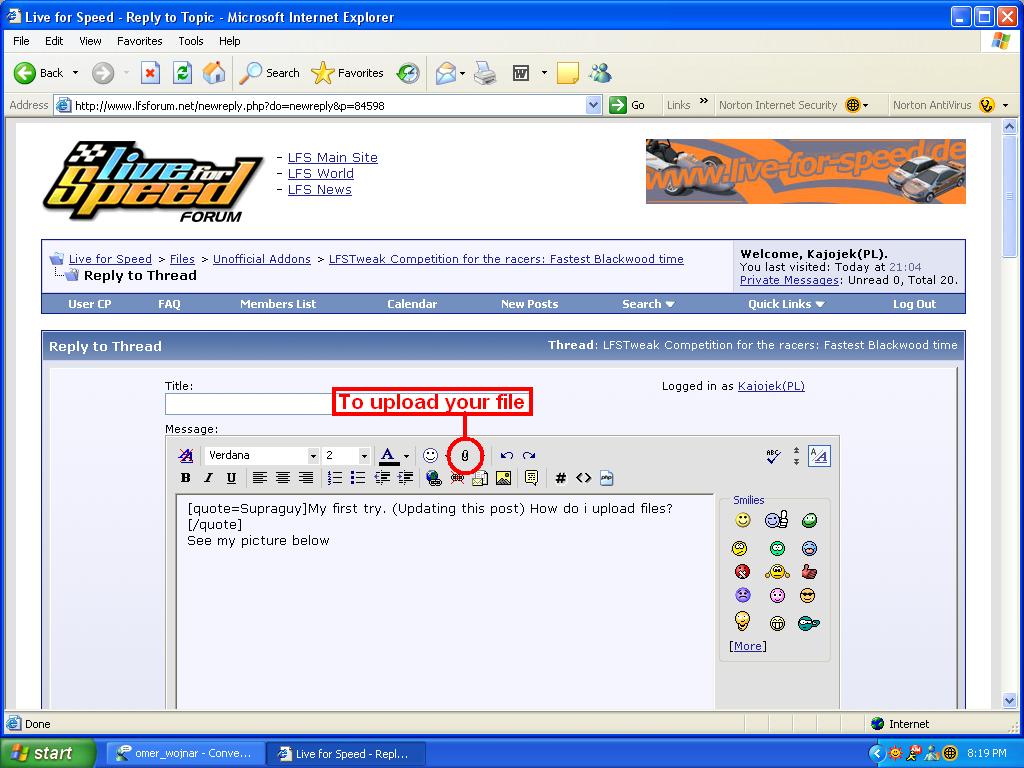
Task: Click the Print icon in toolbar
Action: click(485, 72)
